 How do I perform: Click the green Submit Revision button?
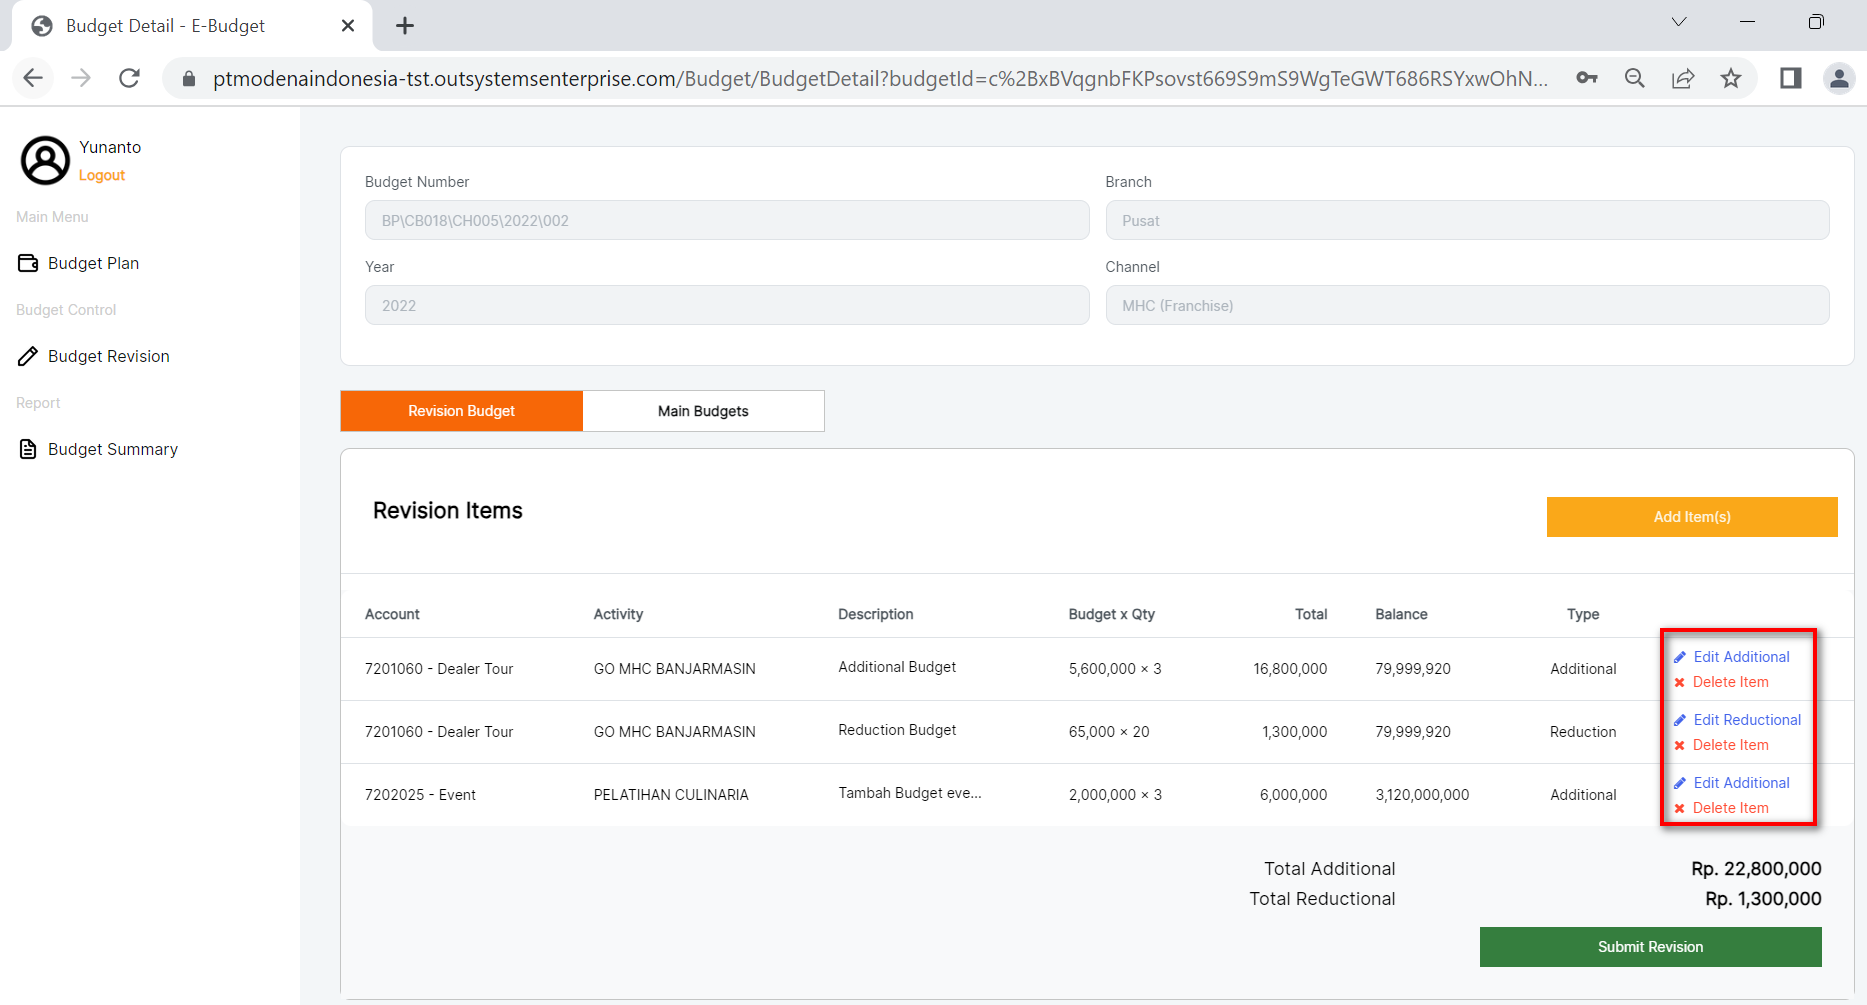click(x=1650, y=947)
